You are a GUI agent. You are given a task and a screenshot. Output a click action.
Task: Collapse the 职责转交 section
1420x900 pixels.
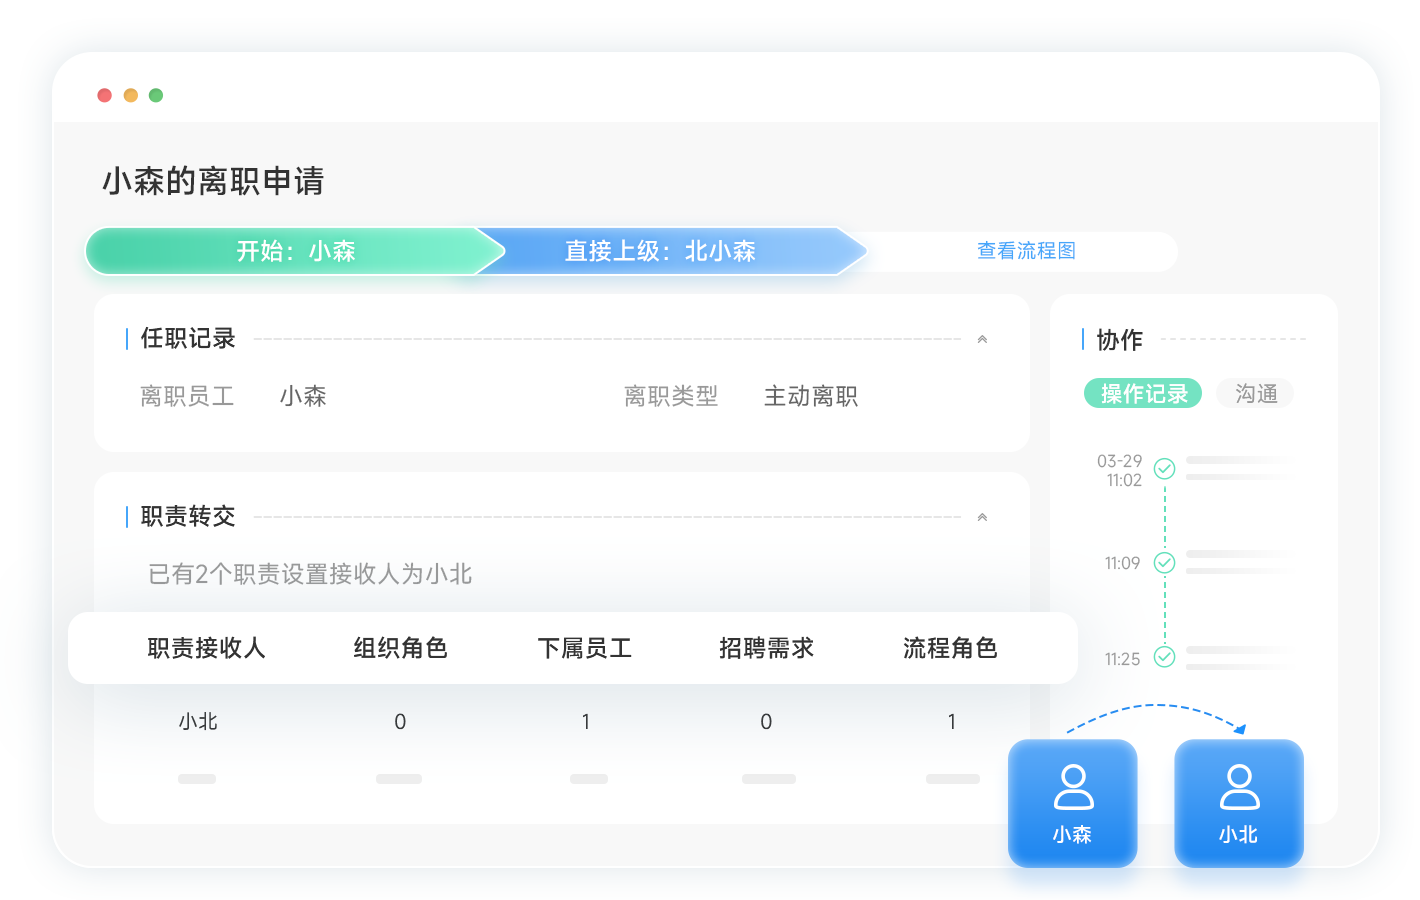[x=982, y=518]
